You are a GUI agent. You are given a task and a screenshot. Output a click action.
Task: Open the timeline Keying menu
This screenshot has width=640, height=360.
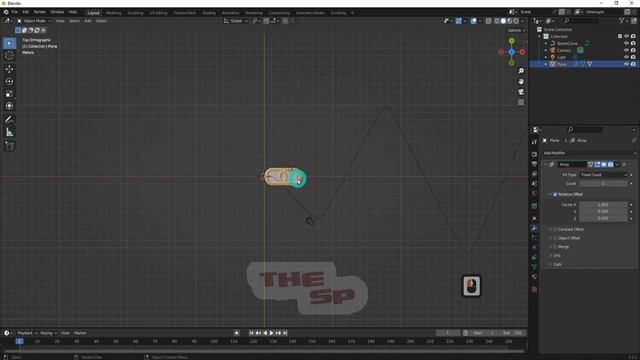coord(48,333)
